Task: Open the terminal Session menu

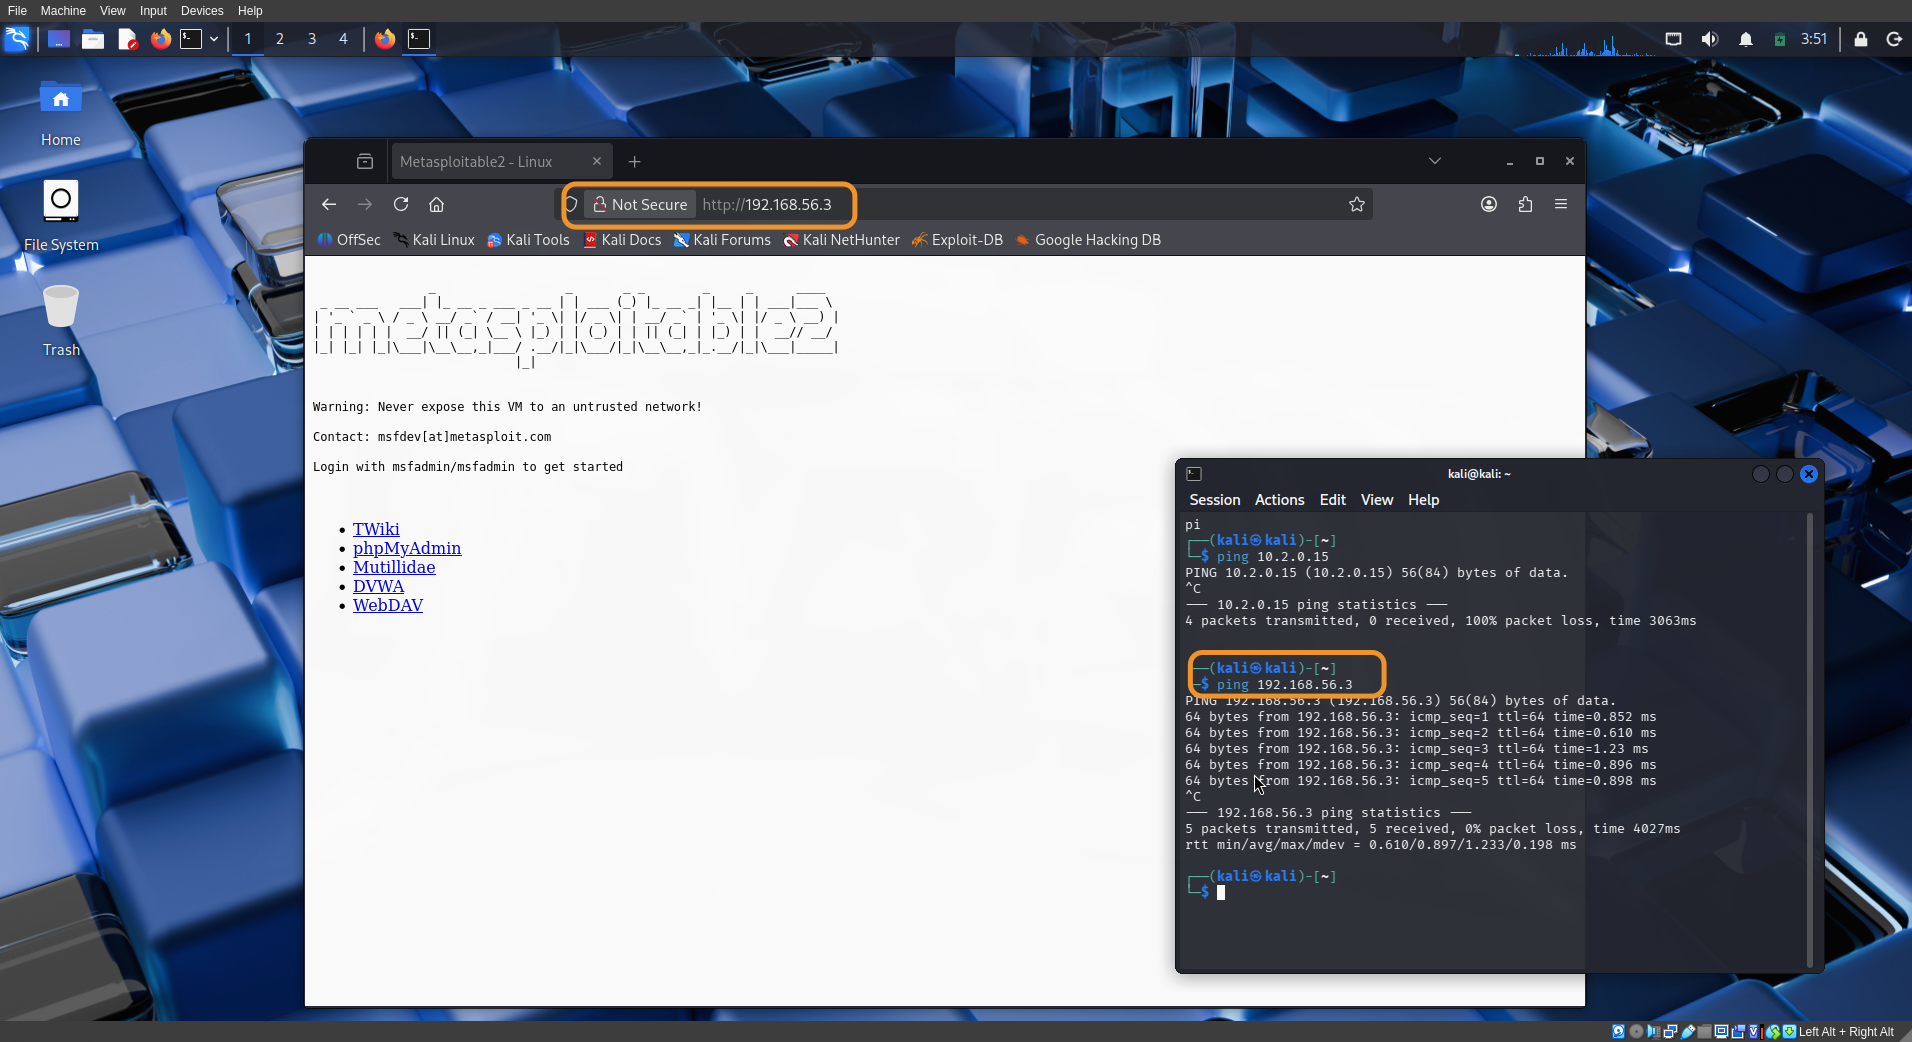Action: [1214, 500]
